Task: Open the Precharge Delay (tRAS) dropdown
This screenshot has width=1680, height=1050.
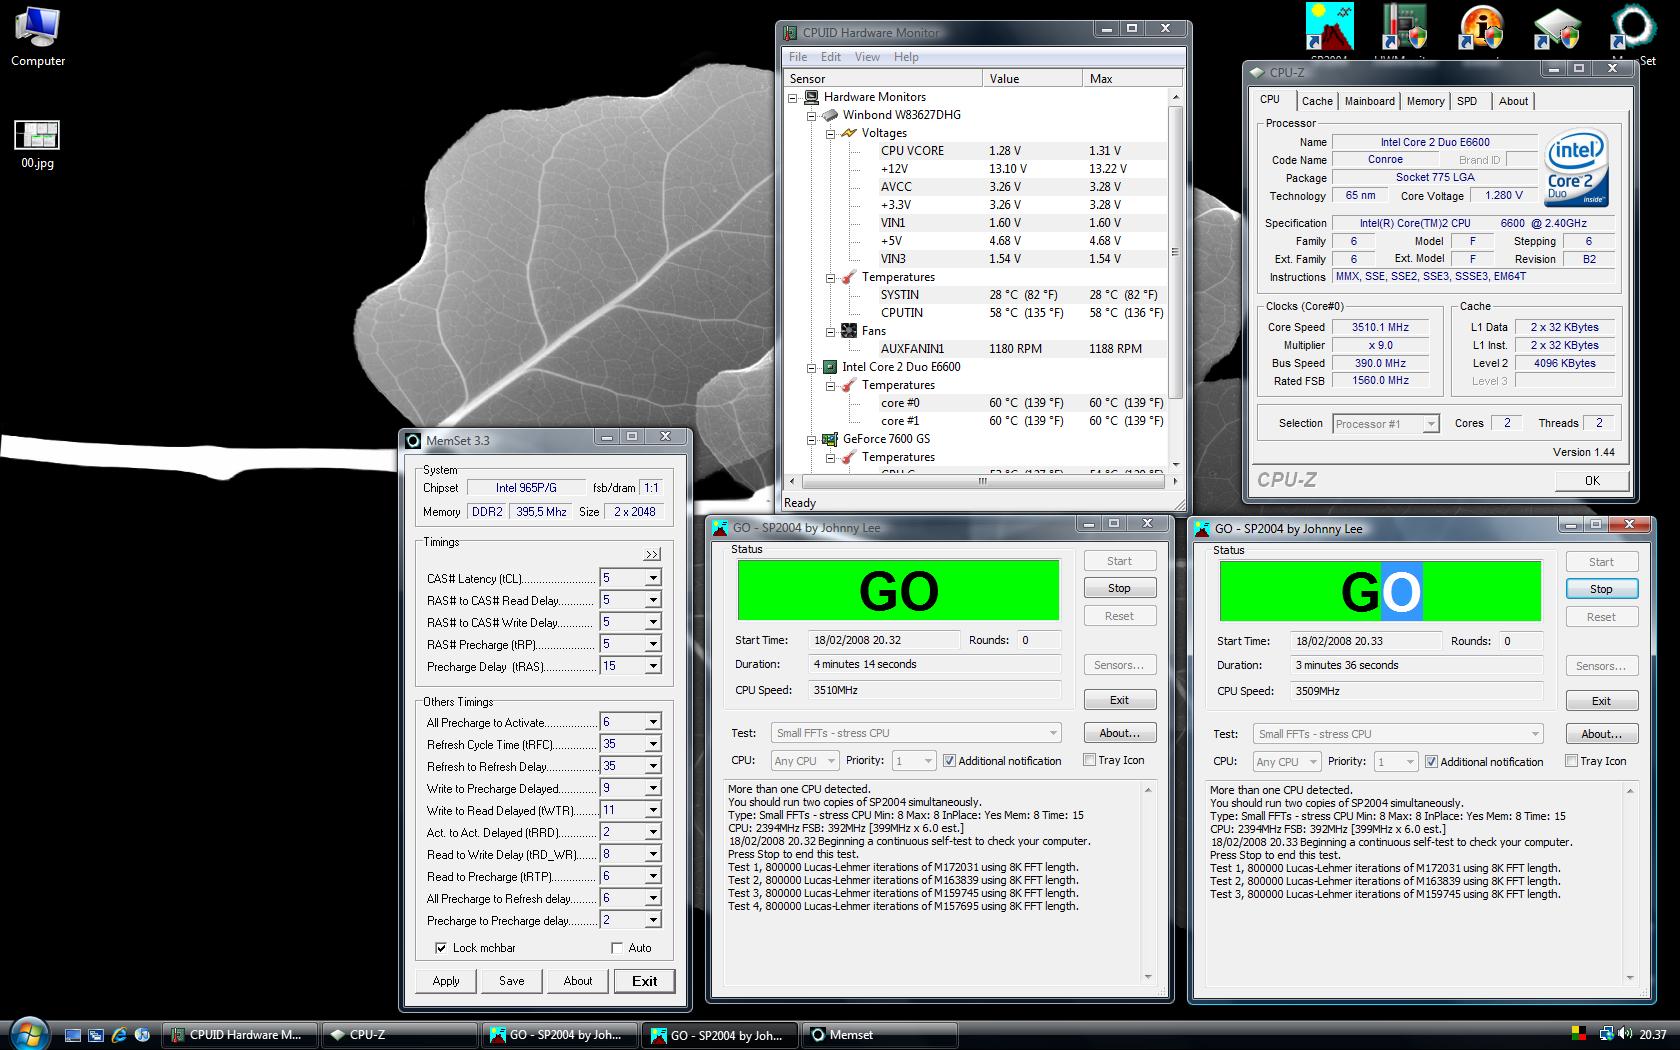Action: [x=653, y=666]
